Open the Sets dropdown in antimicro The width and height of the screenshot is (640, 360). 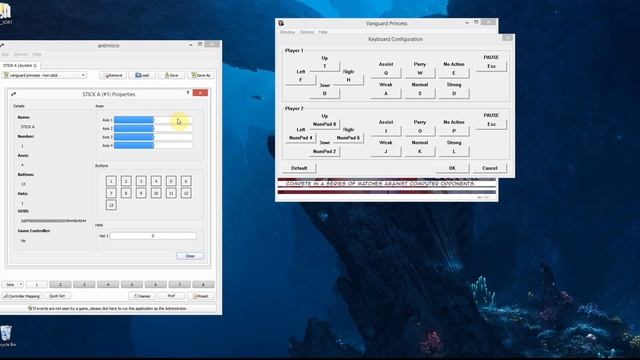[x=12, y=284]
